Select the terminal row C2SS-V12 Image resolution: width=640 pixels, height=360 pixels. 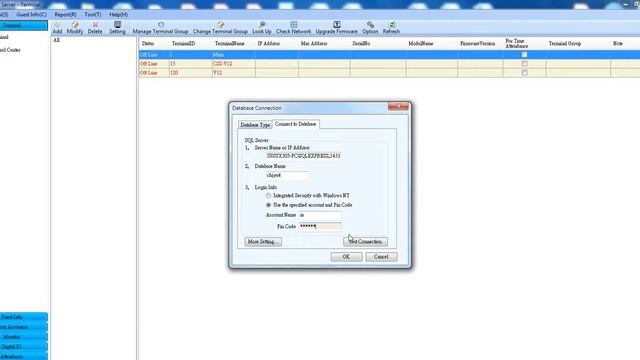tap(389, 64)
